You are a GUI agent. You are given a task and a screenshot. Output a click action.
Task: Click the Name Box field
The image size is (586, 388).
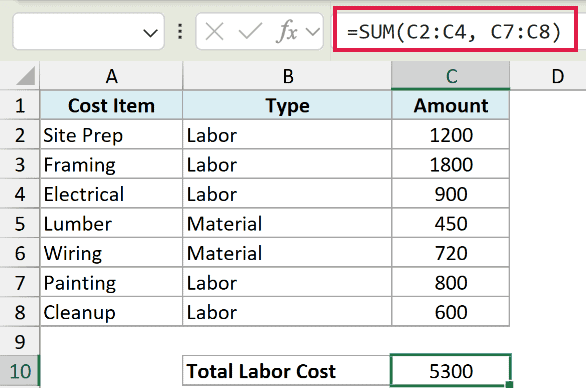point(88,31)
